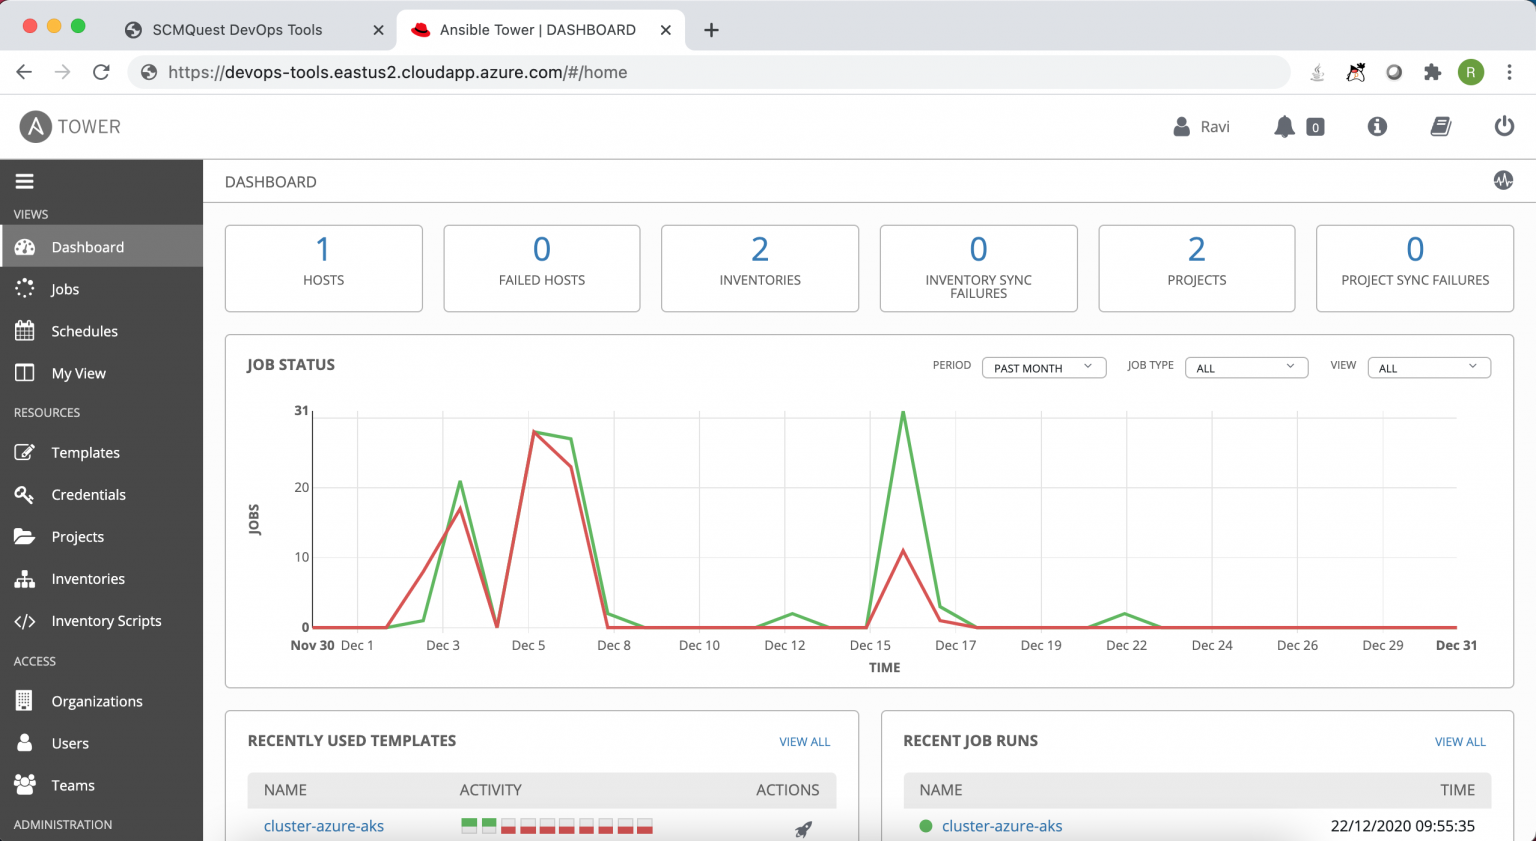The image size is (1536, 841).
Task: Log out using the power icon
Action: click(x=1504, y=125)
